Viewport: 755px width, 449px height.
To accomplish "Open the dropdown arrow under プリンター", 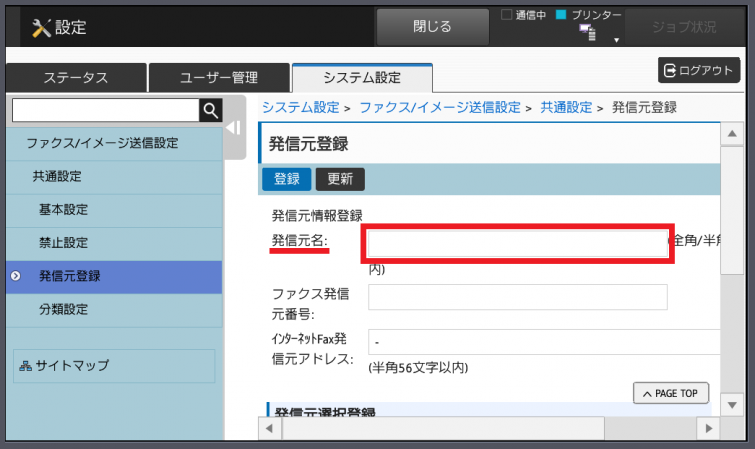I will 616,40.
